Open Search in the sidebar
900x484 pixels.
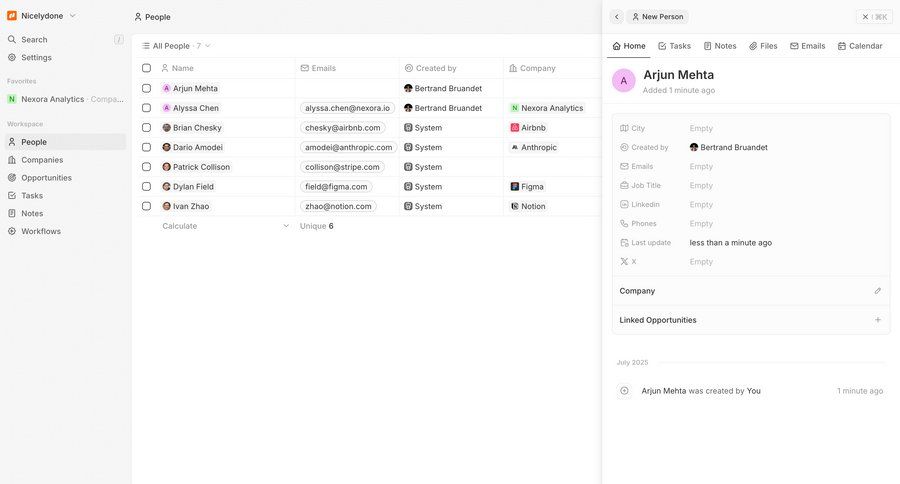pyautogui.click(x=65, y=40)
